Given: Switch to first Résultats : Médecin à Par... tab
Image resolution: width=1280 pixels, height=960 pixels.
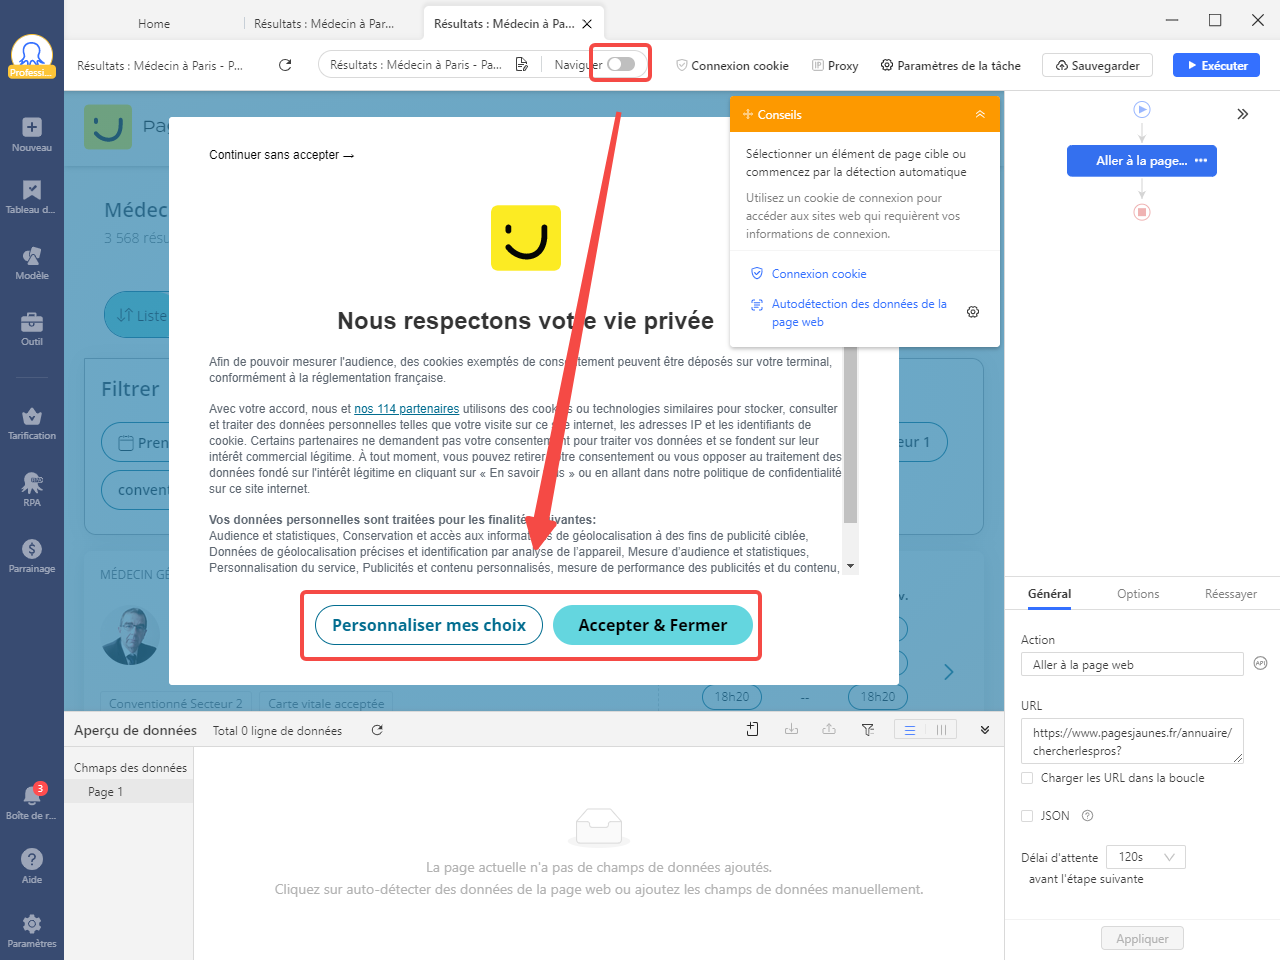Looking at the screenshot, I should click(324, 23).
